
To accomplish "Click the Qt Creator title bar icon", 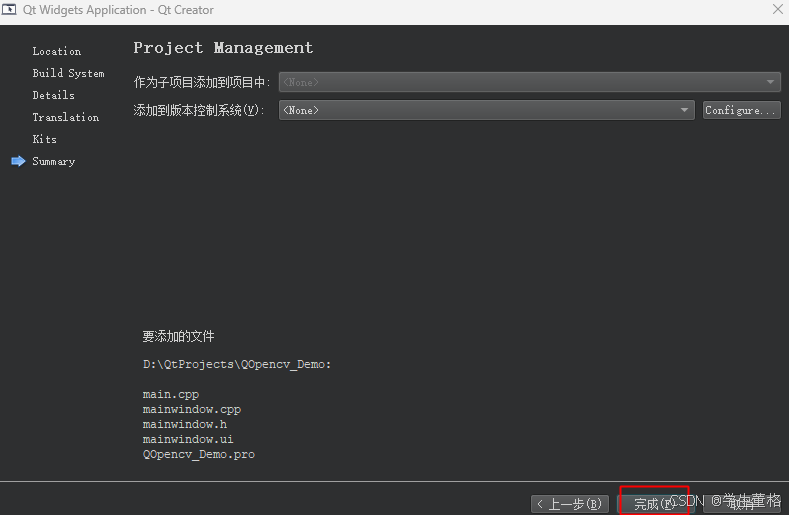I will click(x=9, y=10).
